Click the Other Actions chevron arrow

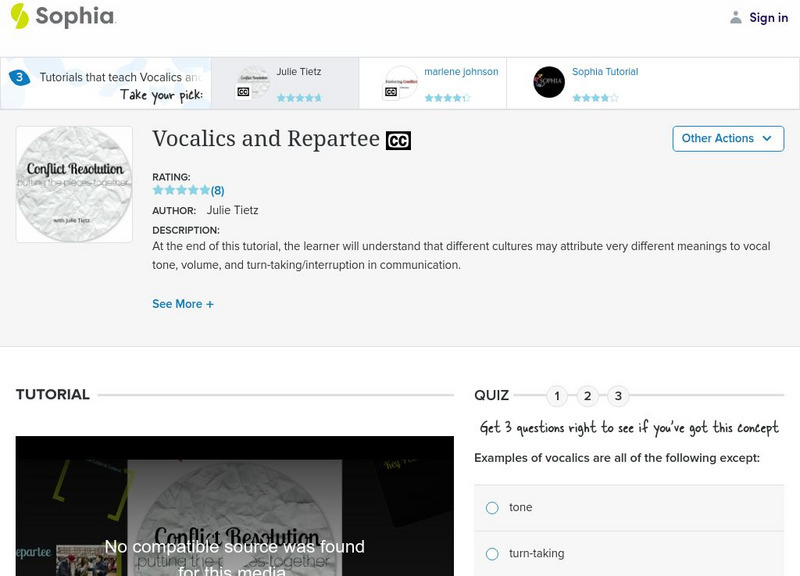point(767,139)
